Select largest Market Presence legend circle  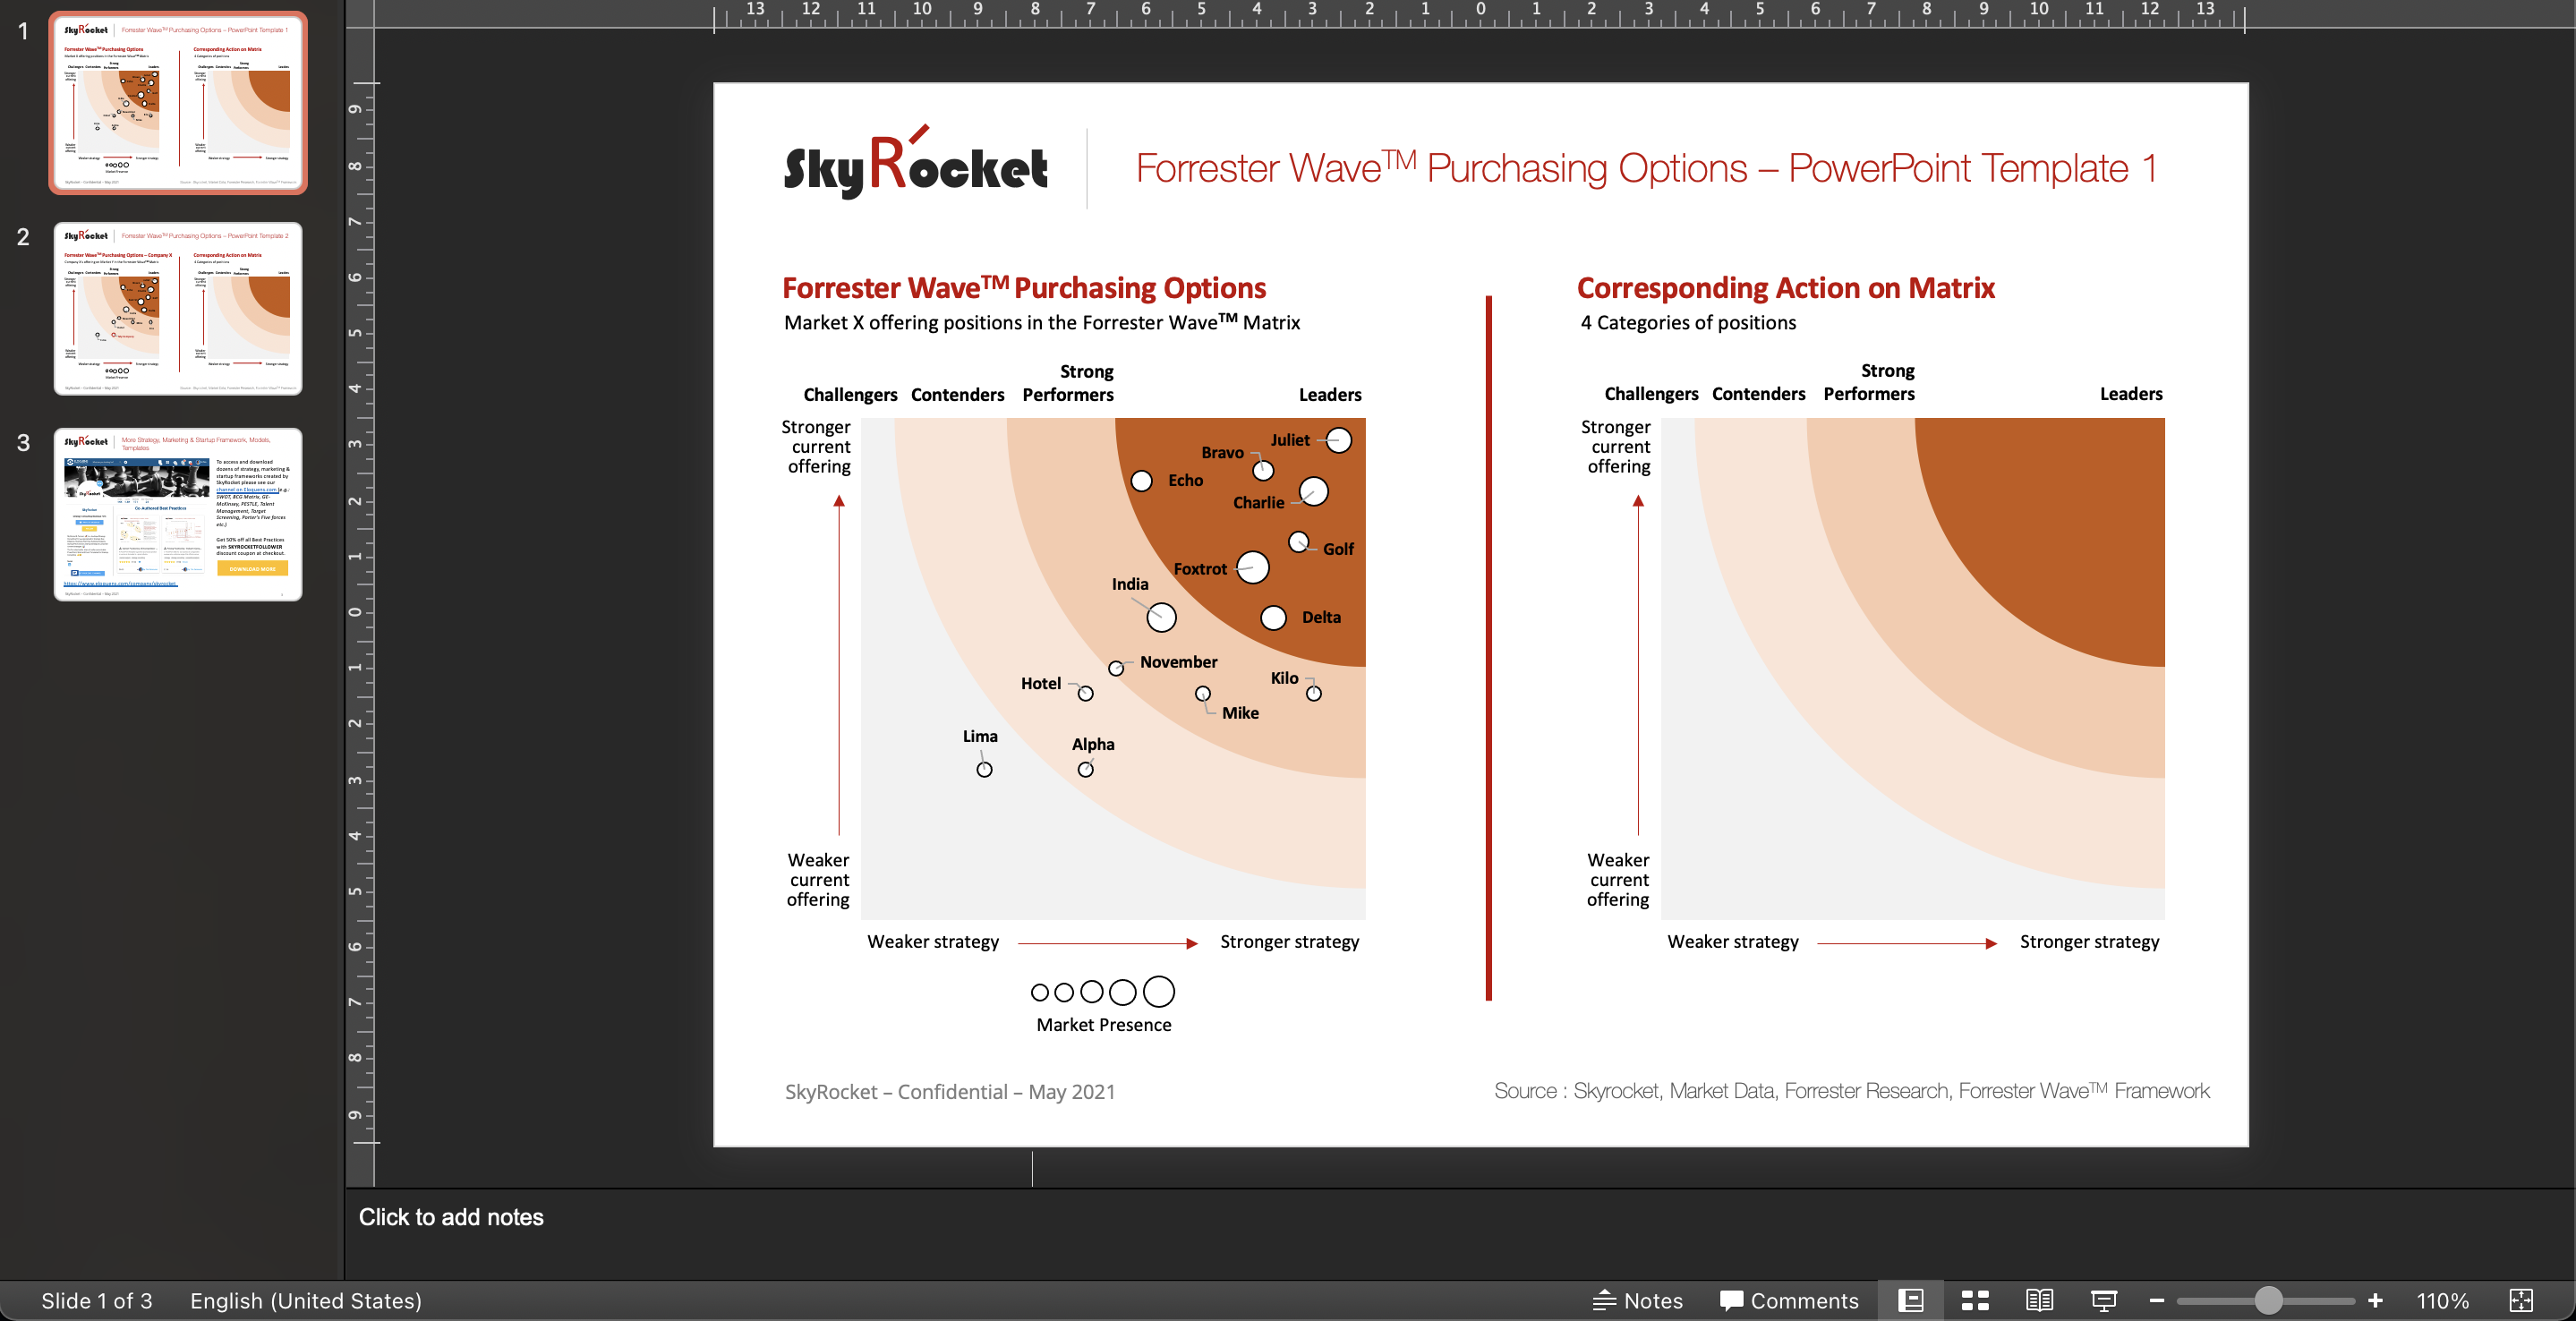coord(1158,991)
